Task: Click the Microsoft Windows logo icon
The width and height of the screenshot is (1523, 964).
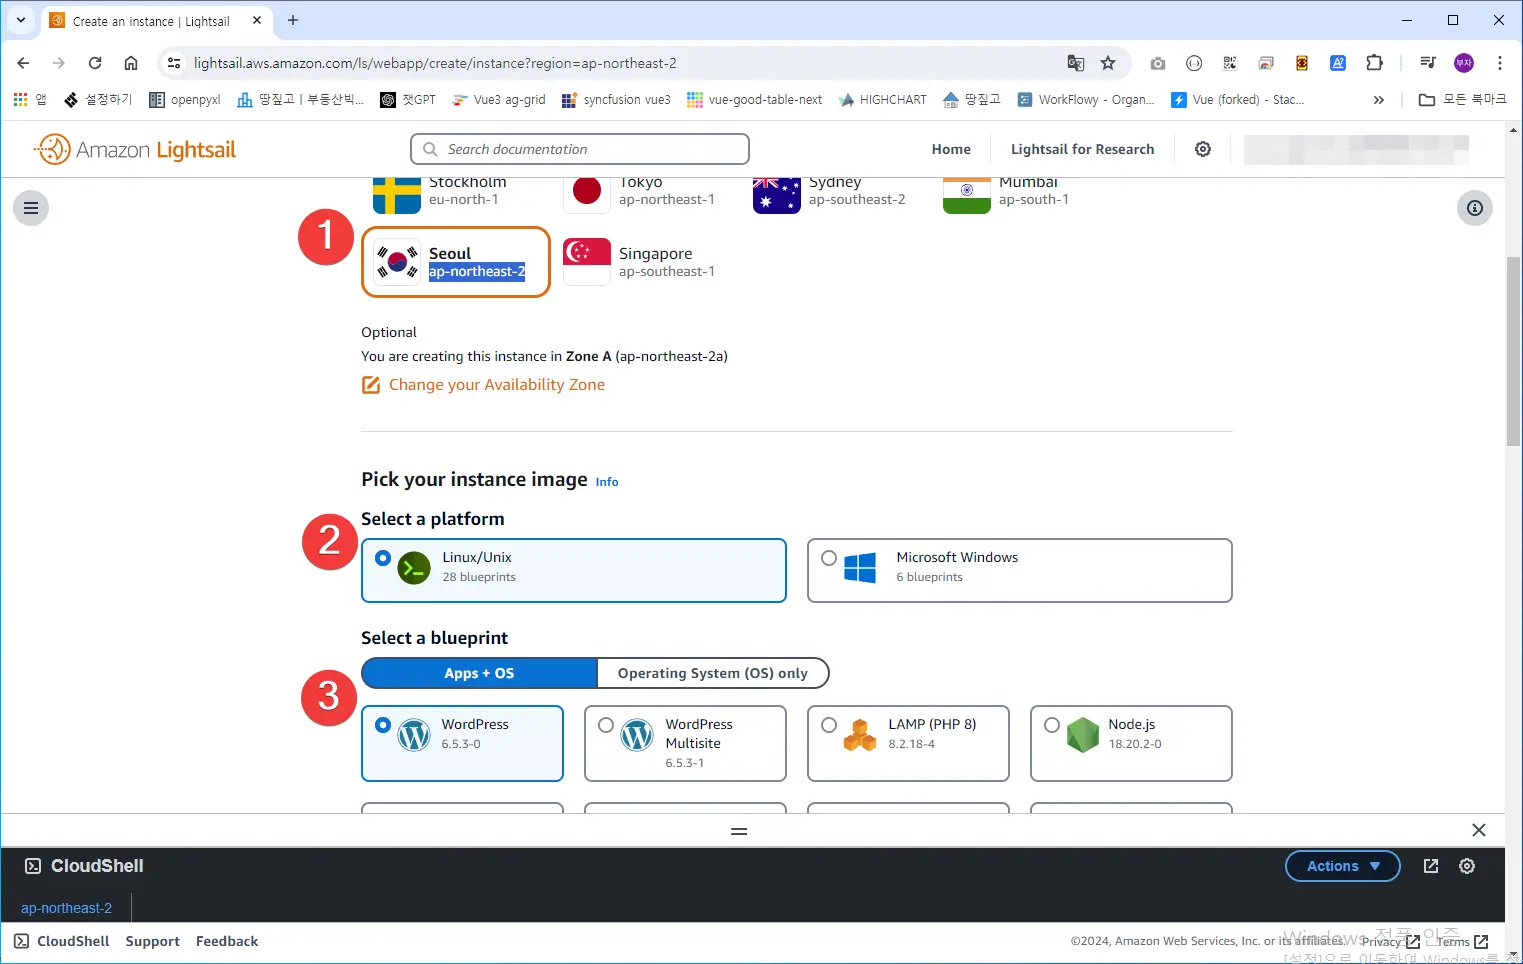Action: [x=860, y=568]
